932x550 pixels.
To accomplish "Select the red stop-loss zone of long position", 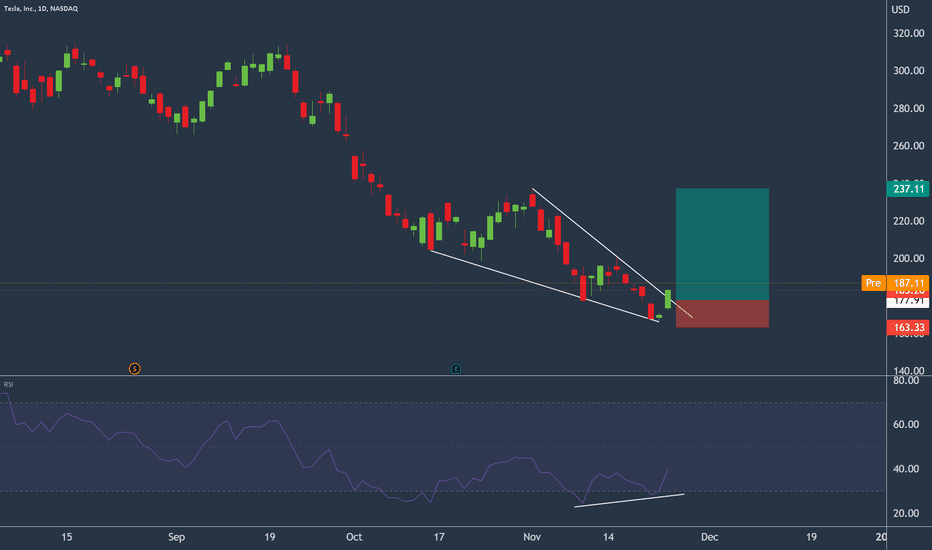I will pos(722,314).
